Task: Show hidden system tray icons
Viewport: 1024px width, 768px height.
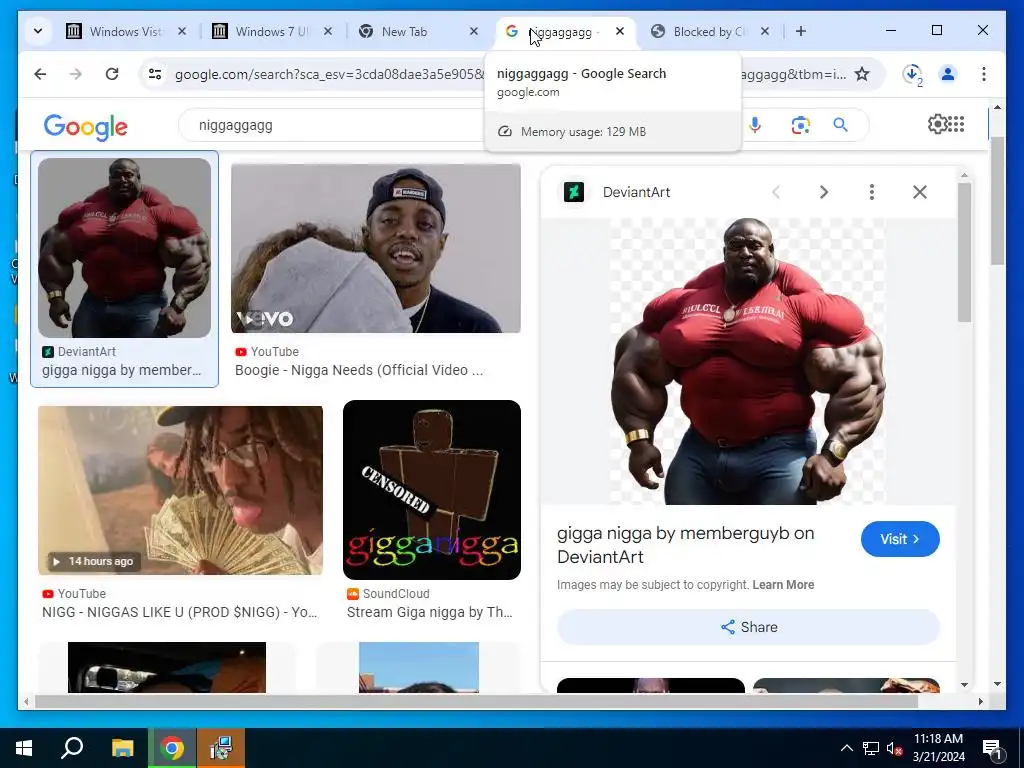Action: pos(846,748)
